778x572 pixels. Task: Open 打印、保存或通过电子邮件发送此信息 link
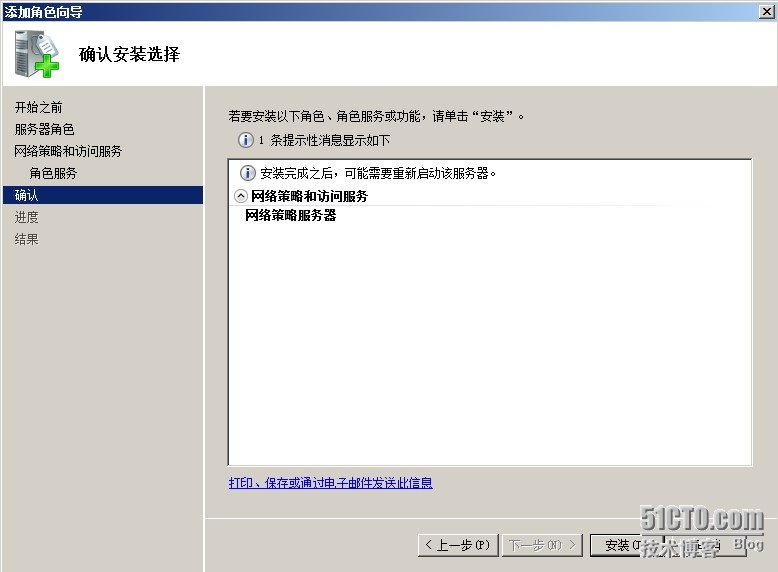[x=330, y=483]
